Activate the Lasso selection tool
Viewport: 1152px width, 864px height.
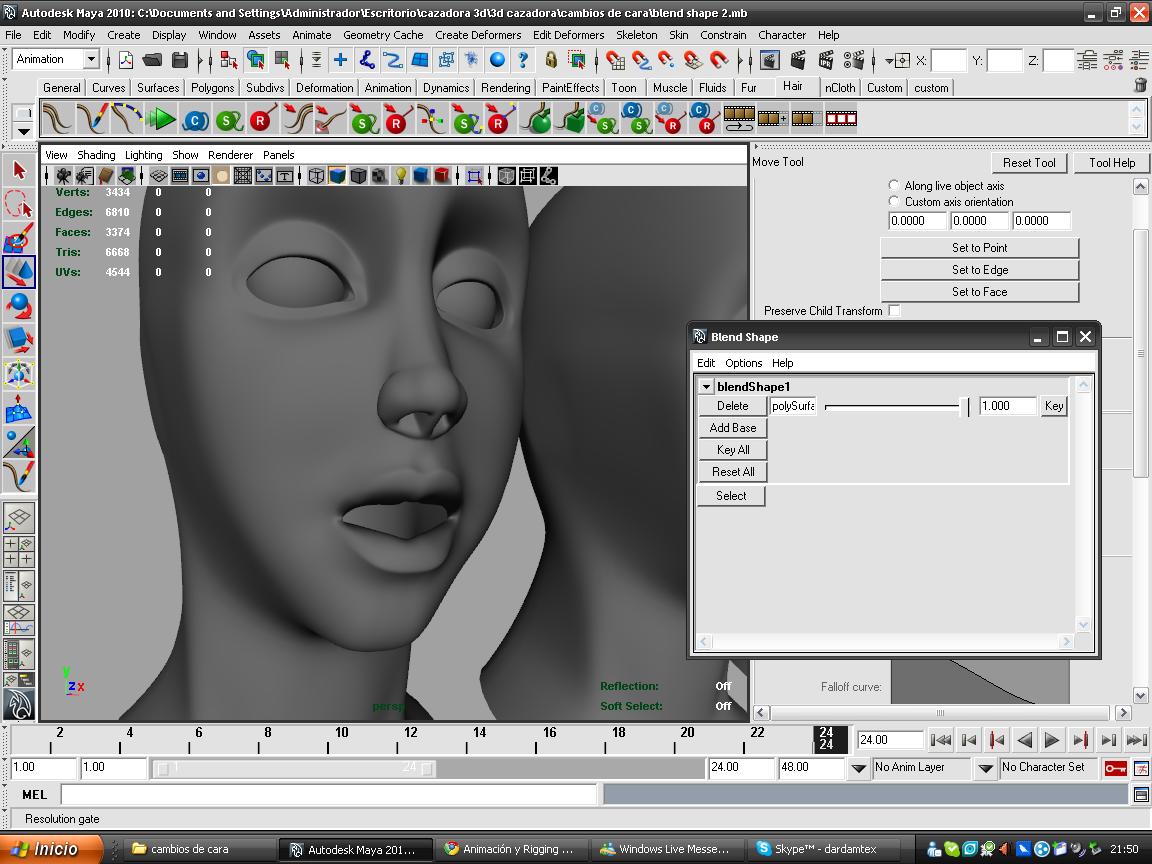point(19,205)
